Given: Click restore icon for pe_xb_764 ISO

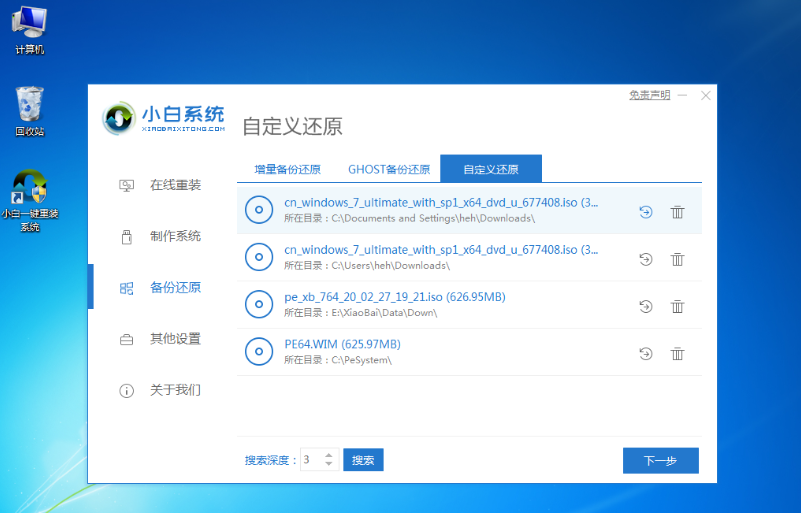Looking at the screenshot, I should pyautogui.click(x=646, y=306).
